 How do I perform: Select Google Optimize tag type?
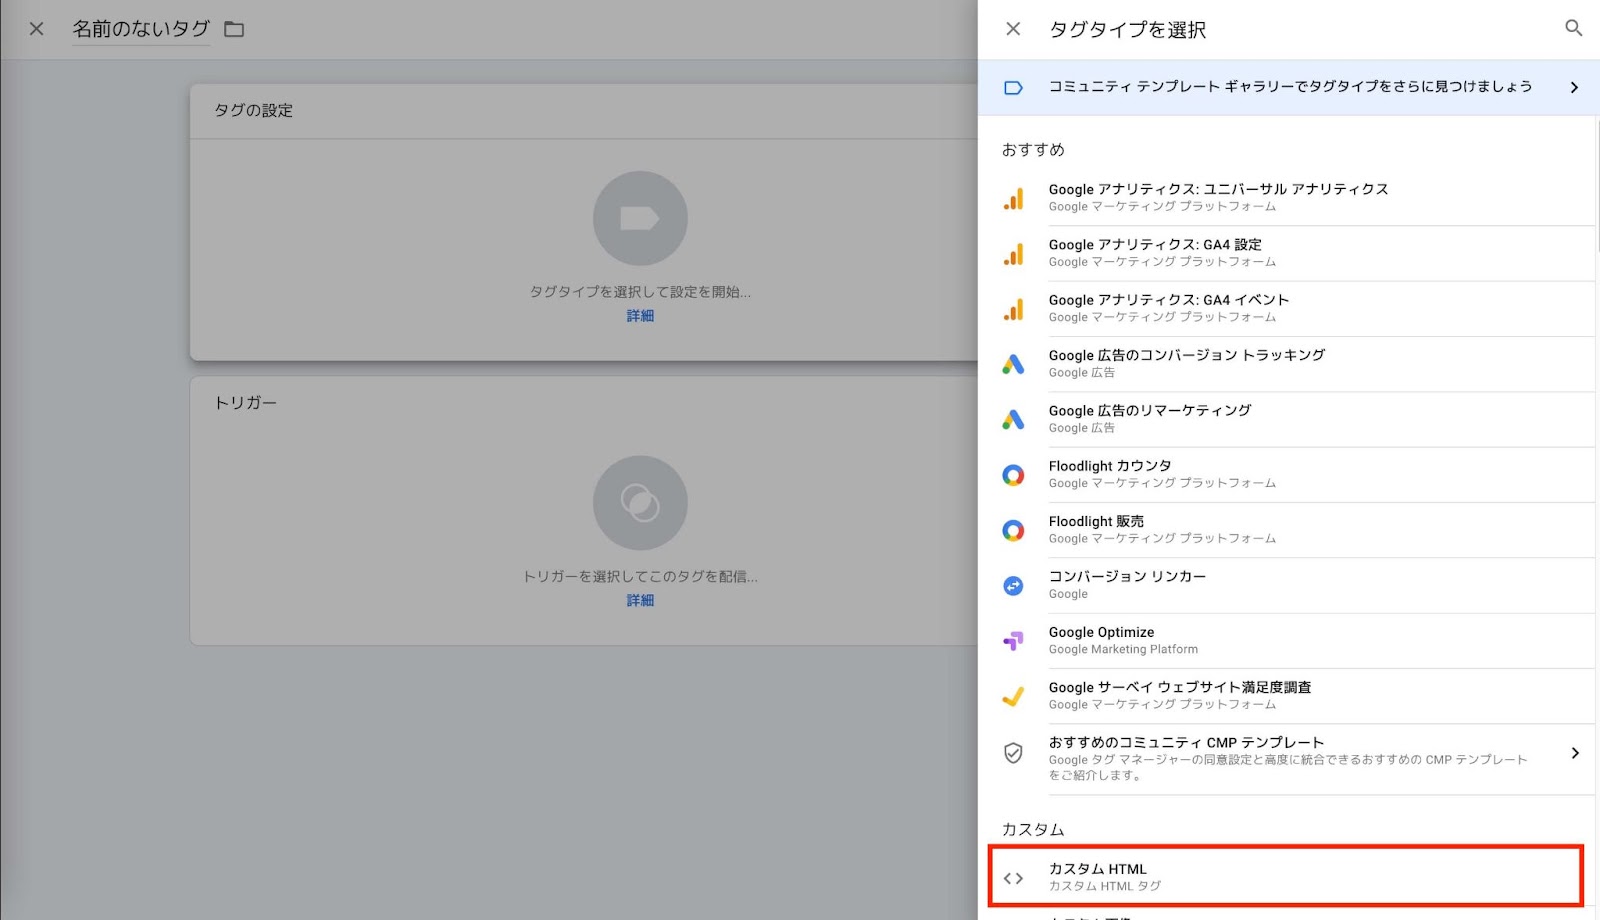click(1288, 641)
